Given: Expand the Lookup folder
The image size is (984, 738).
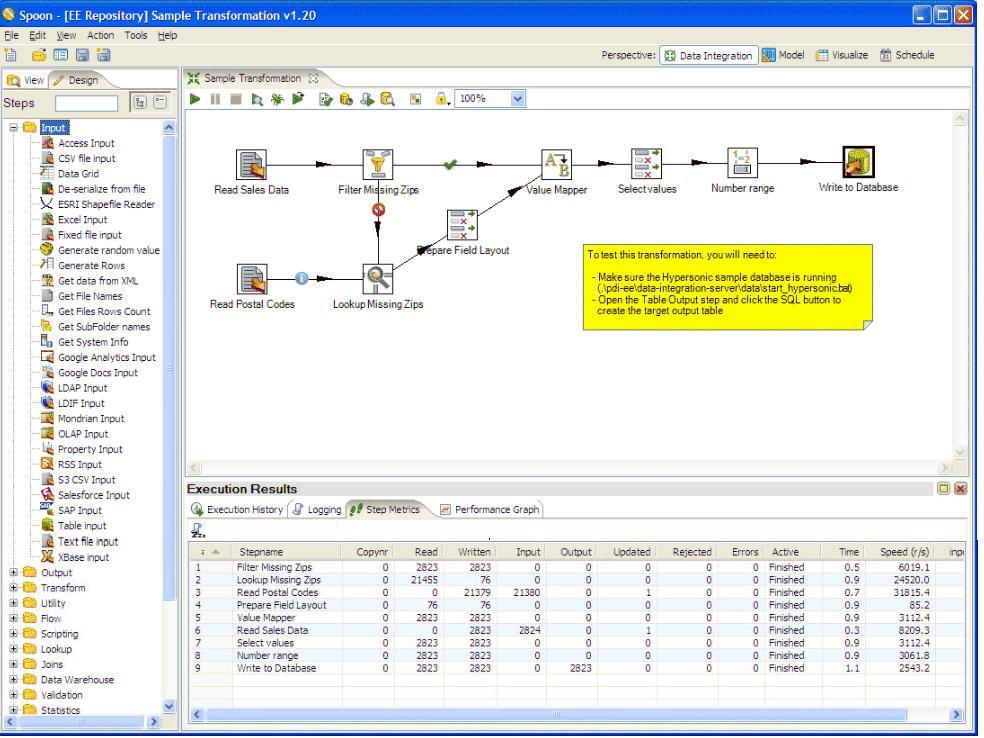Looking at the screenshot, I should coord(13,649).
